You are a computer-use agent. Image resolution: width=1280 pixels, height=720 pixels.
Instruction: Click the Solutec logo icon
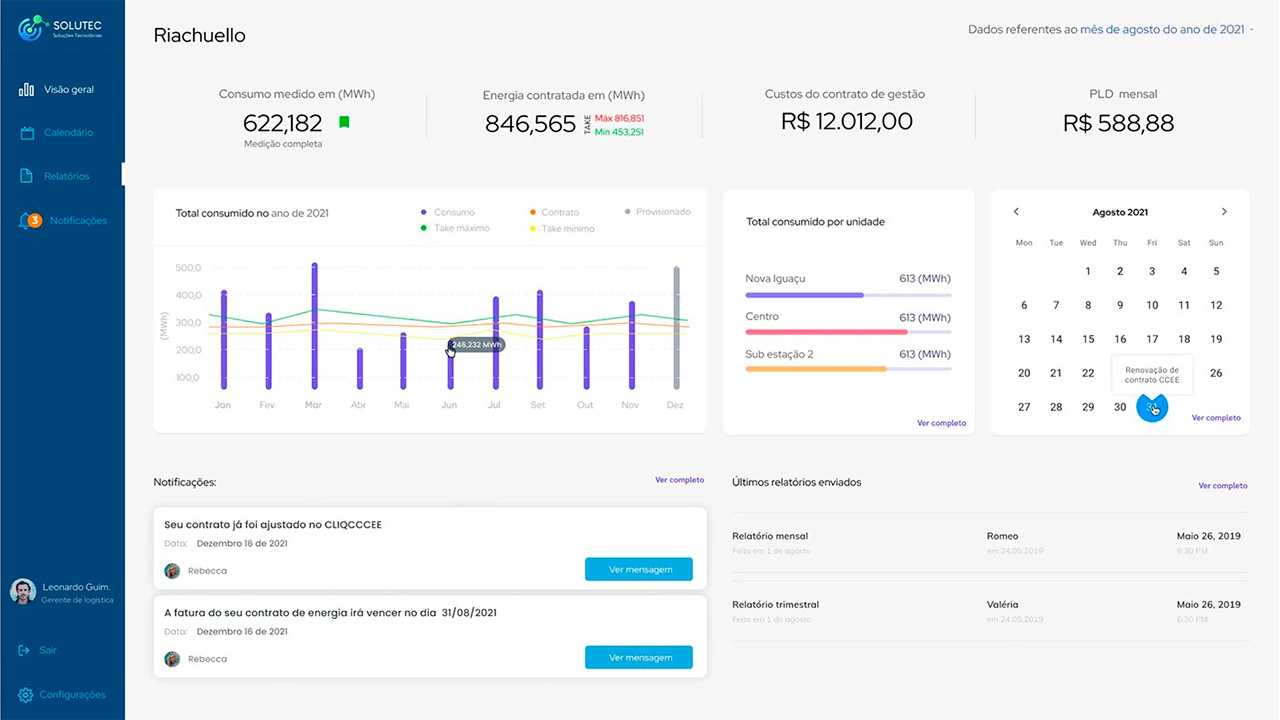pos(32,28)
